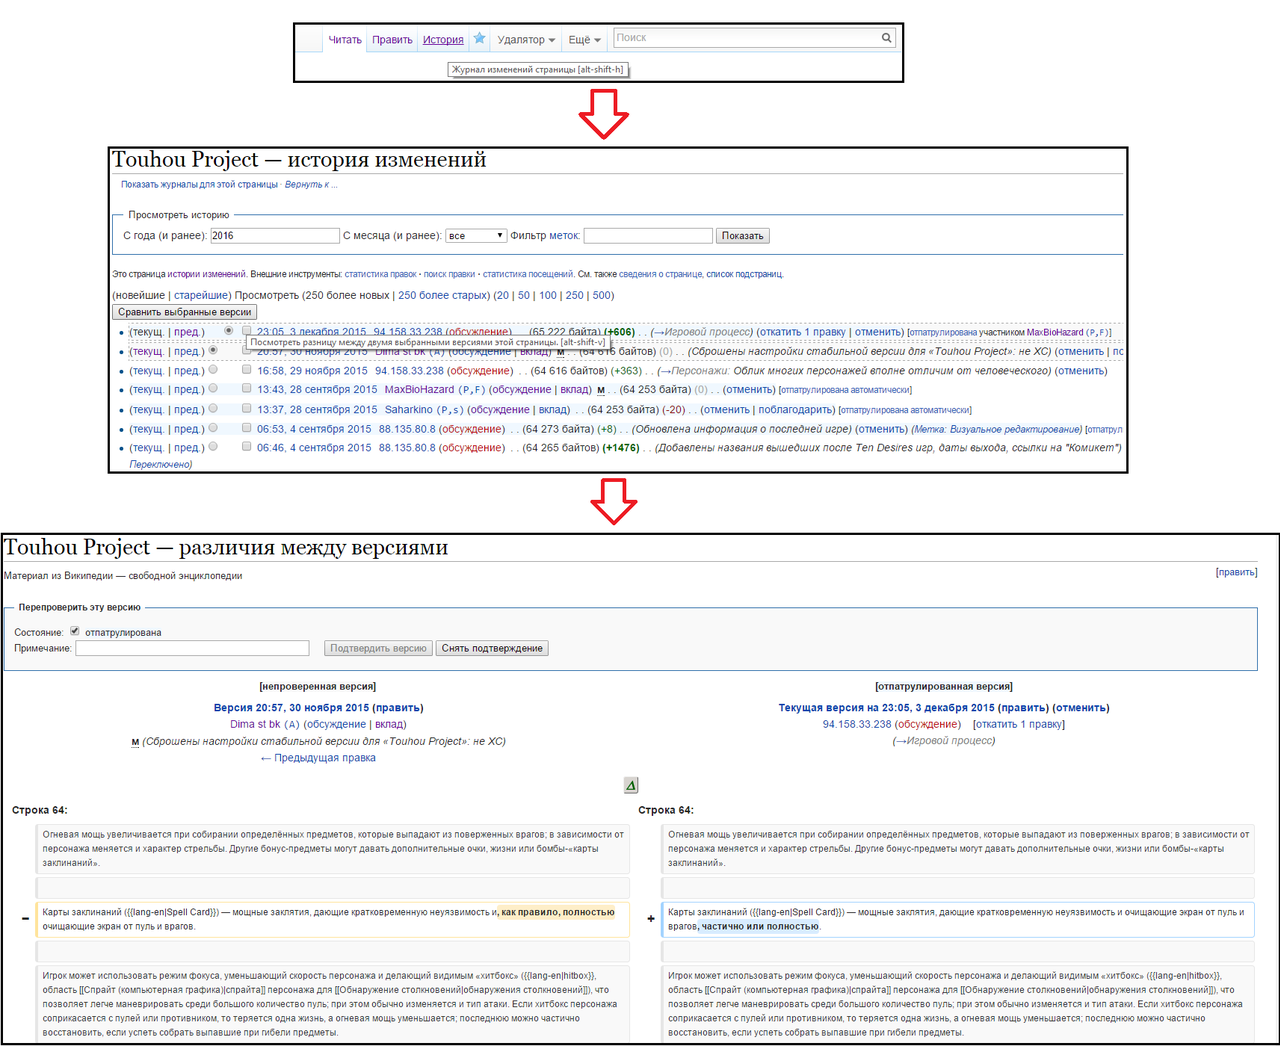Tick checkbox for 06:46, 4 сентября 2015 revision
Viewport: 1280px width, 1046px height.
[x=246, y=446]
